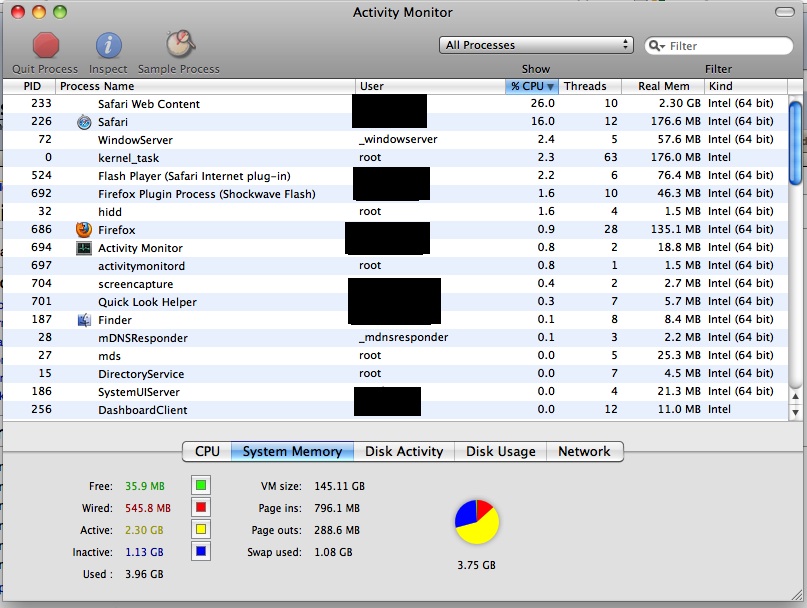Click the red Wired memory color swatch
The height and width of the screenshot is (608, 807).
coord(201,507)
